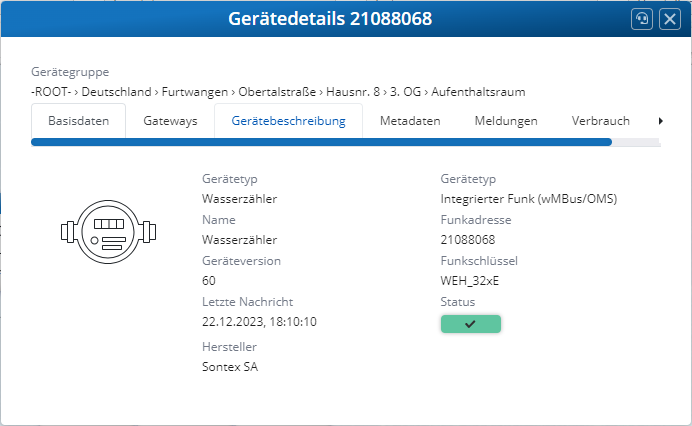Click the green status checkmark indicator
Image resolution: width=692 pixels, height=426 pixels.
click(470, 323)
